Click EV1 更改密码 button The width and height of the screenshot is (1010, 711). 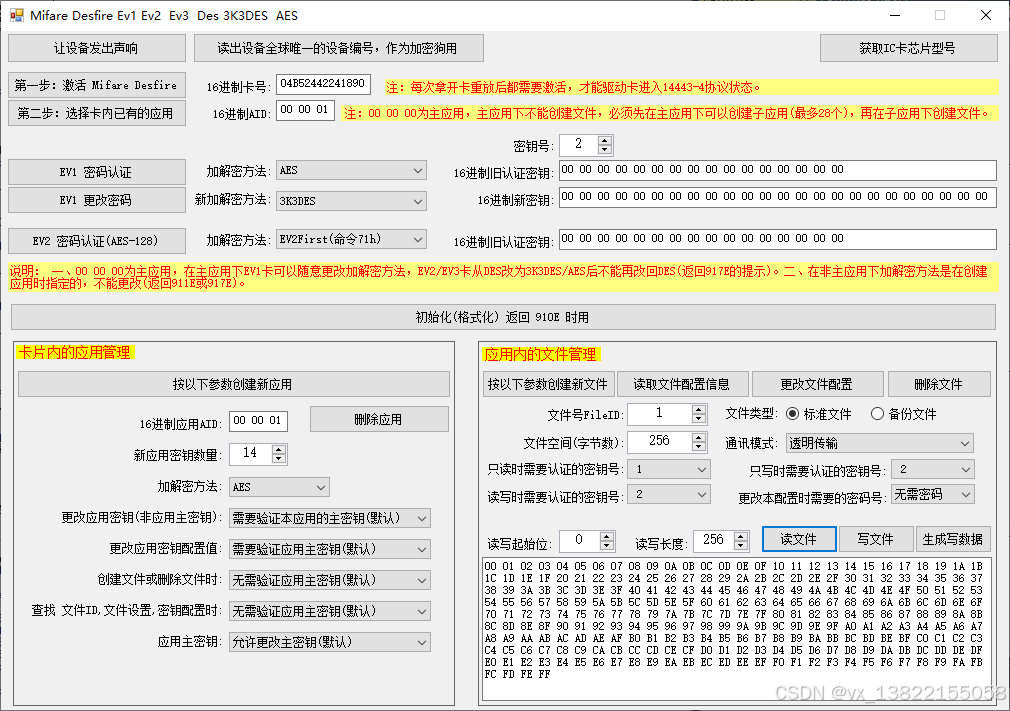coord(97,200)
